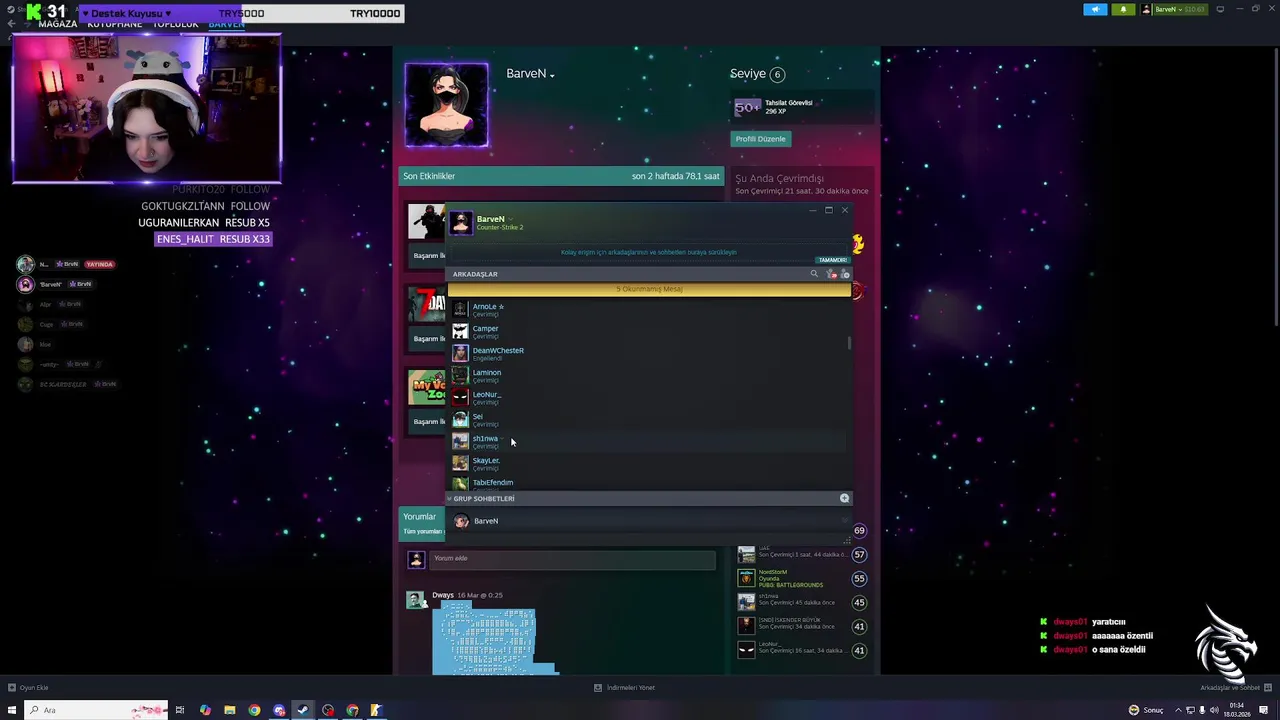Click friend NordStorM playing PUBG entry

[790, 578]
